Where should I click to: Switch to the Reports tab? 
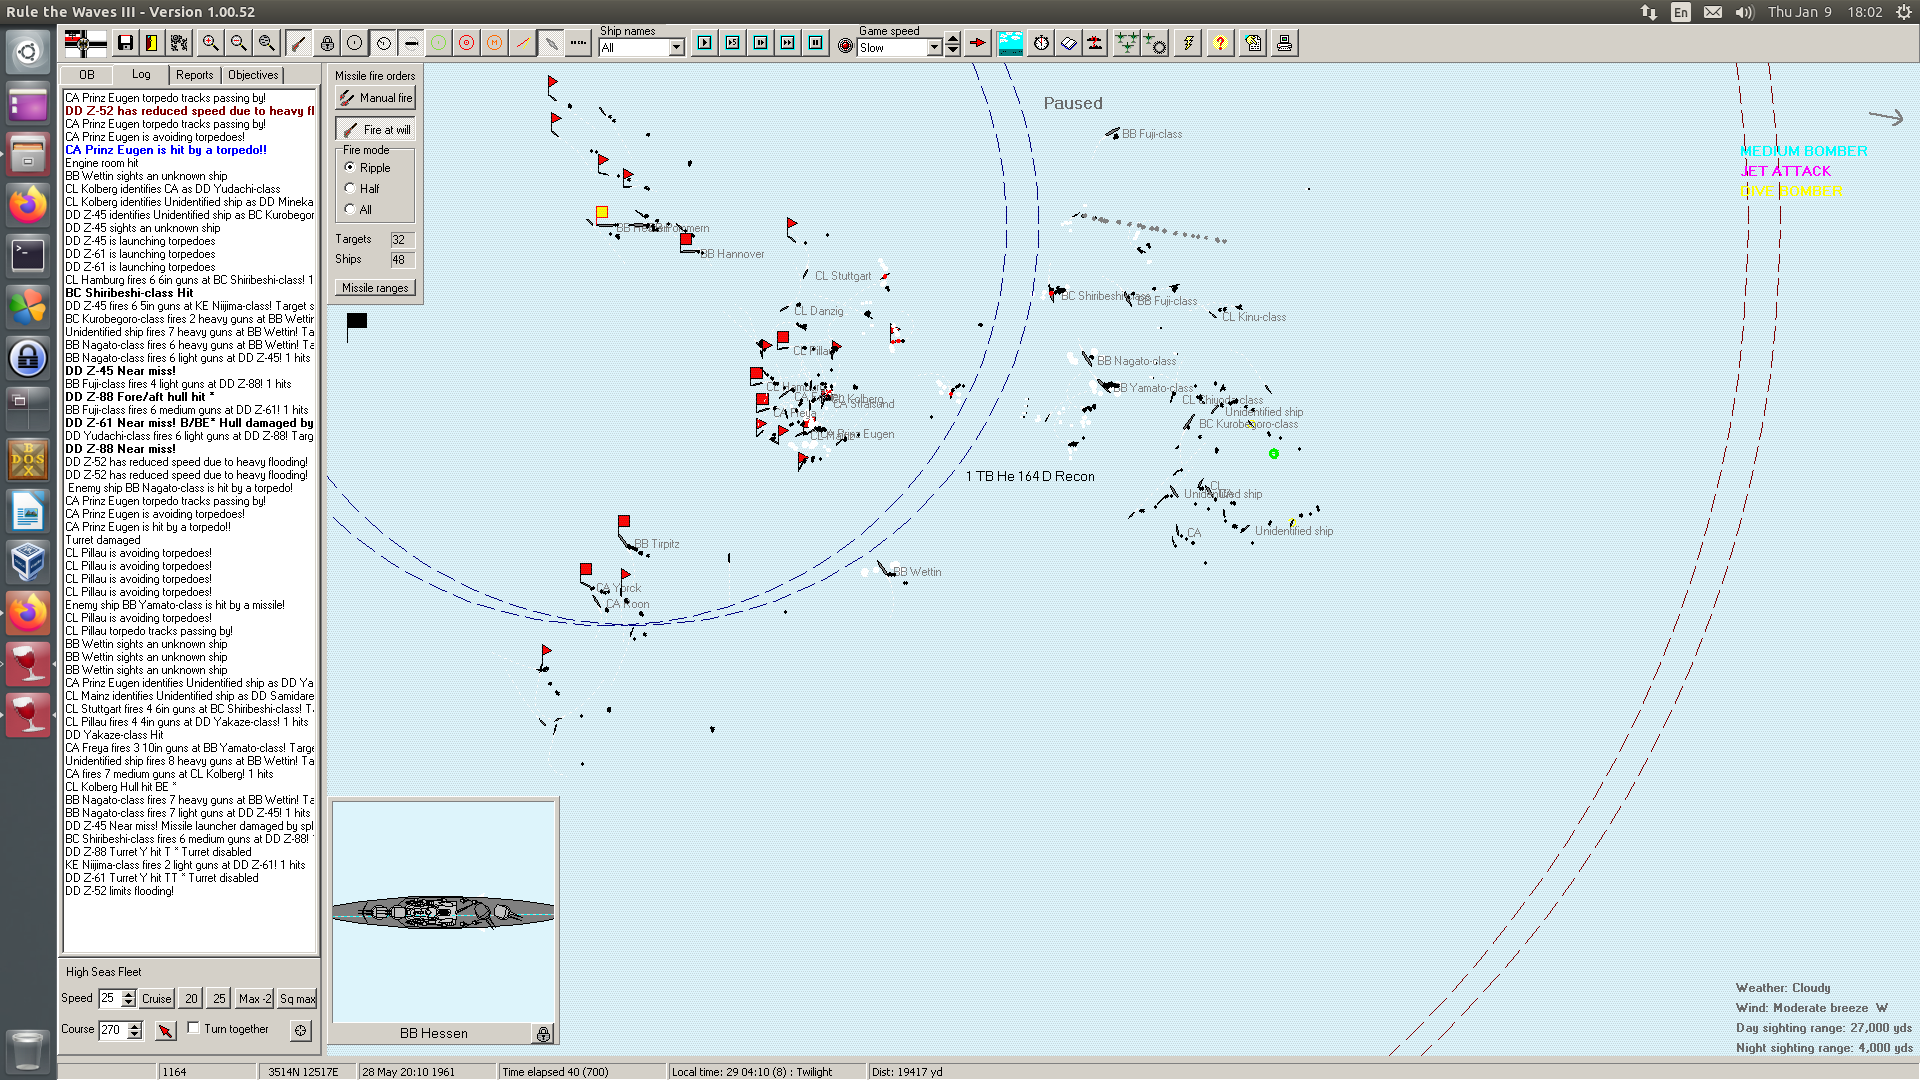click(x=194, y=75)
